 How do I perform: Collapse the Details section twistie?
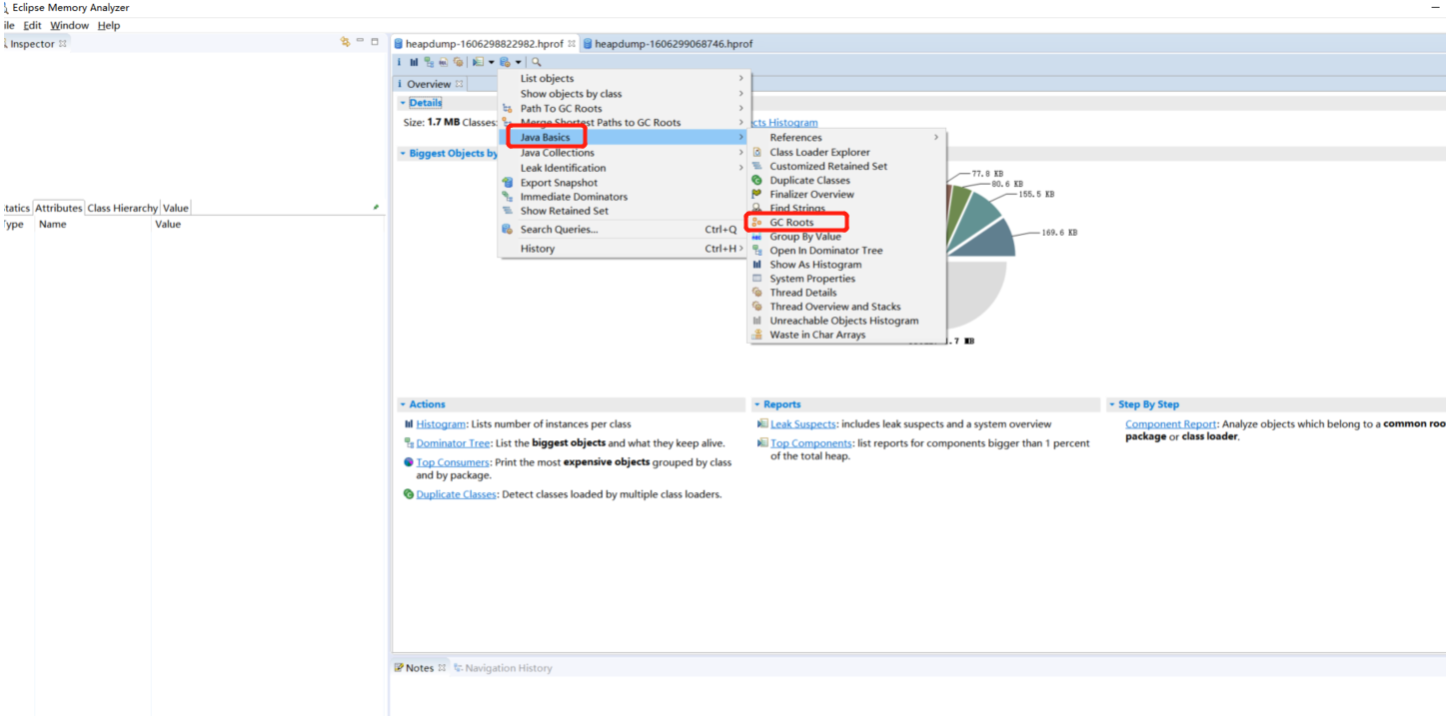pyautogui.click(x=403, y=103)
